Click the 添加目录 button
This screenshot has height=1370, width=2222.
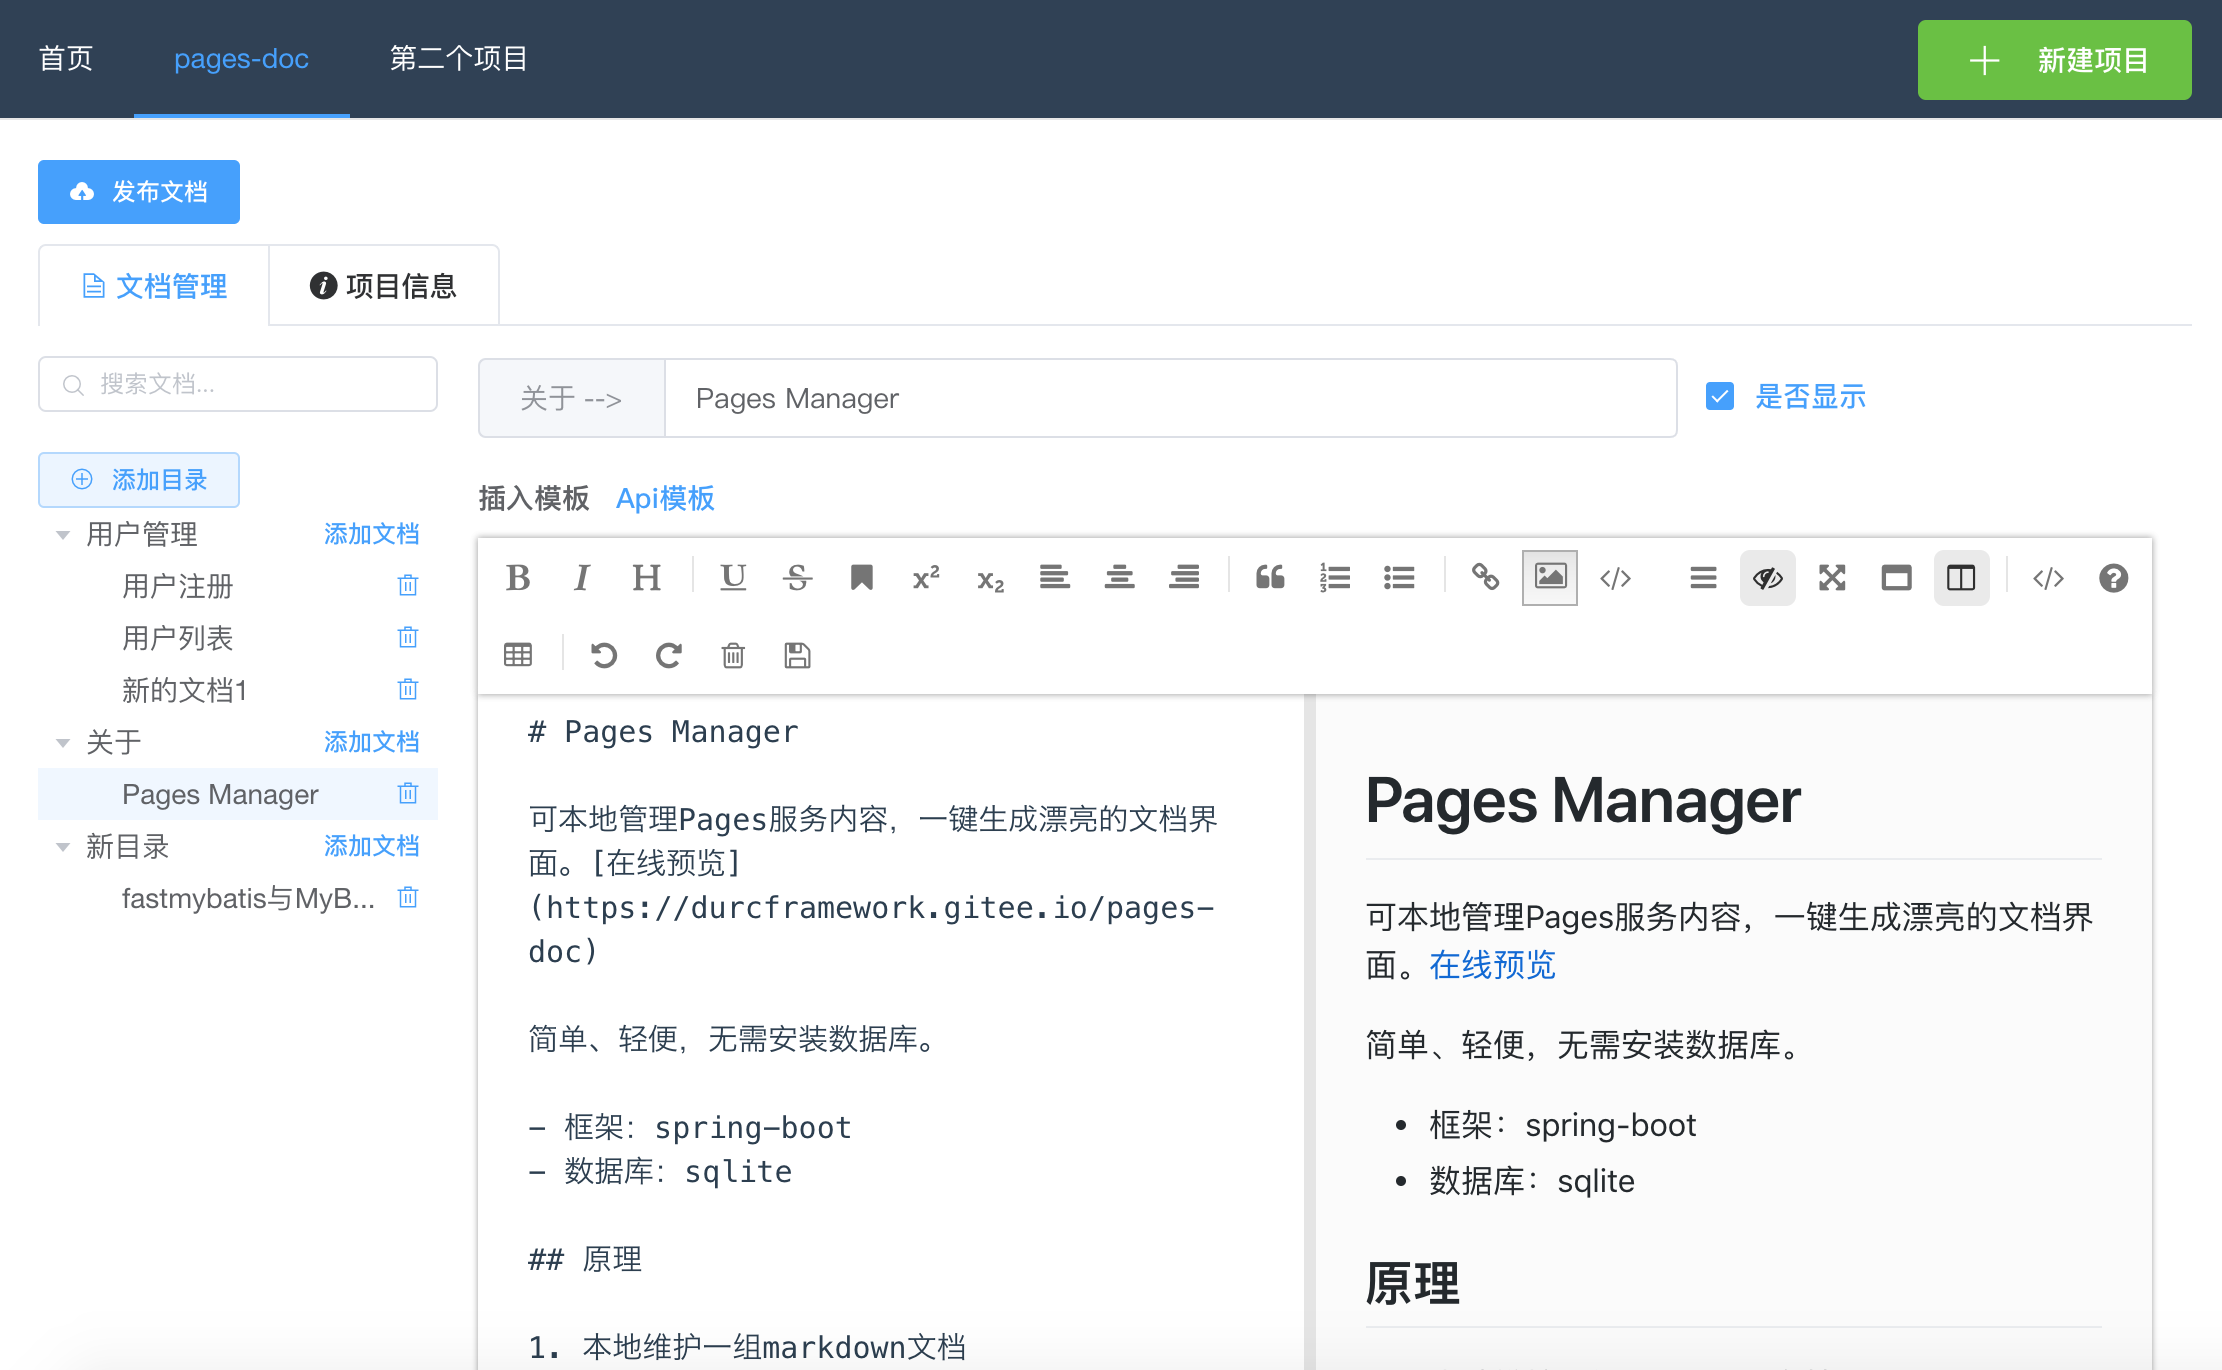tap(139, 479)
